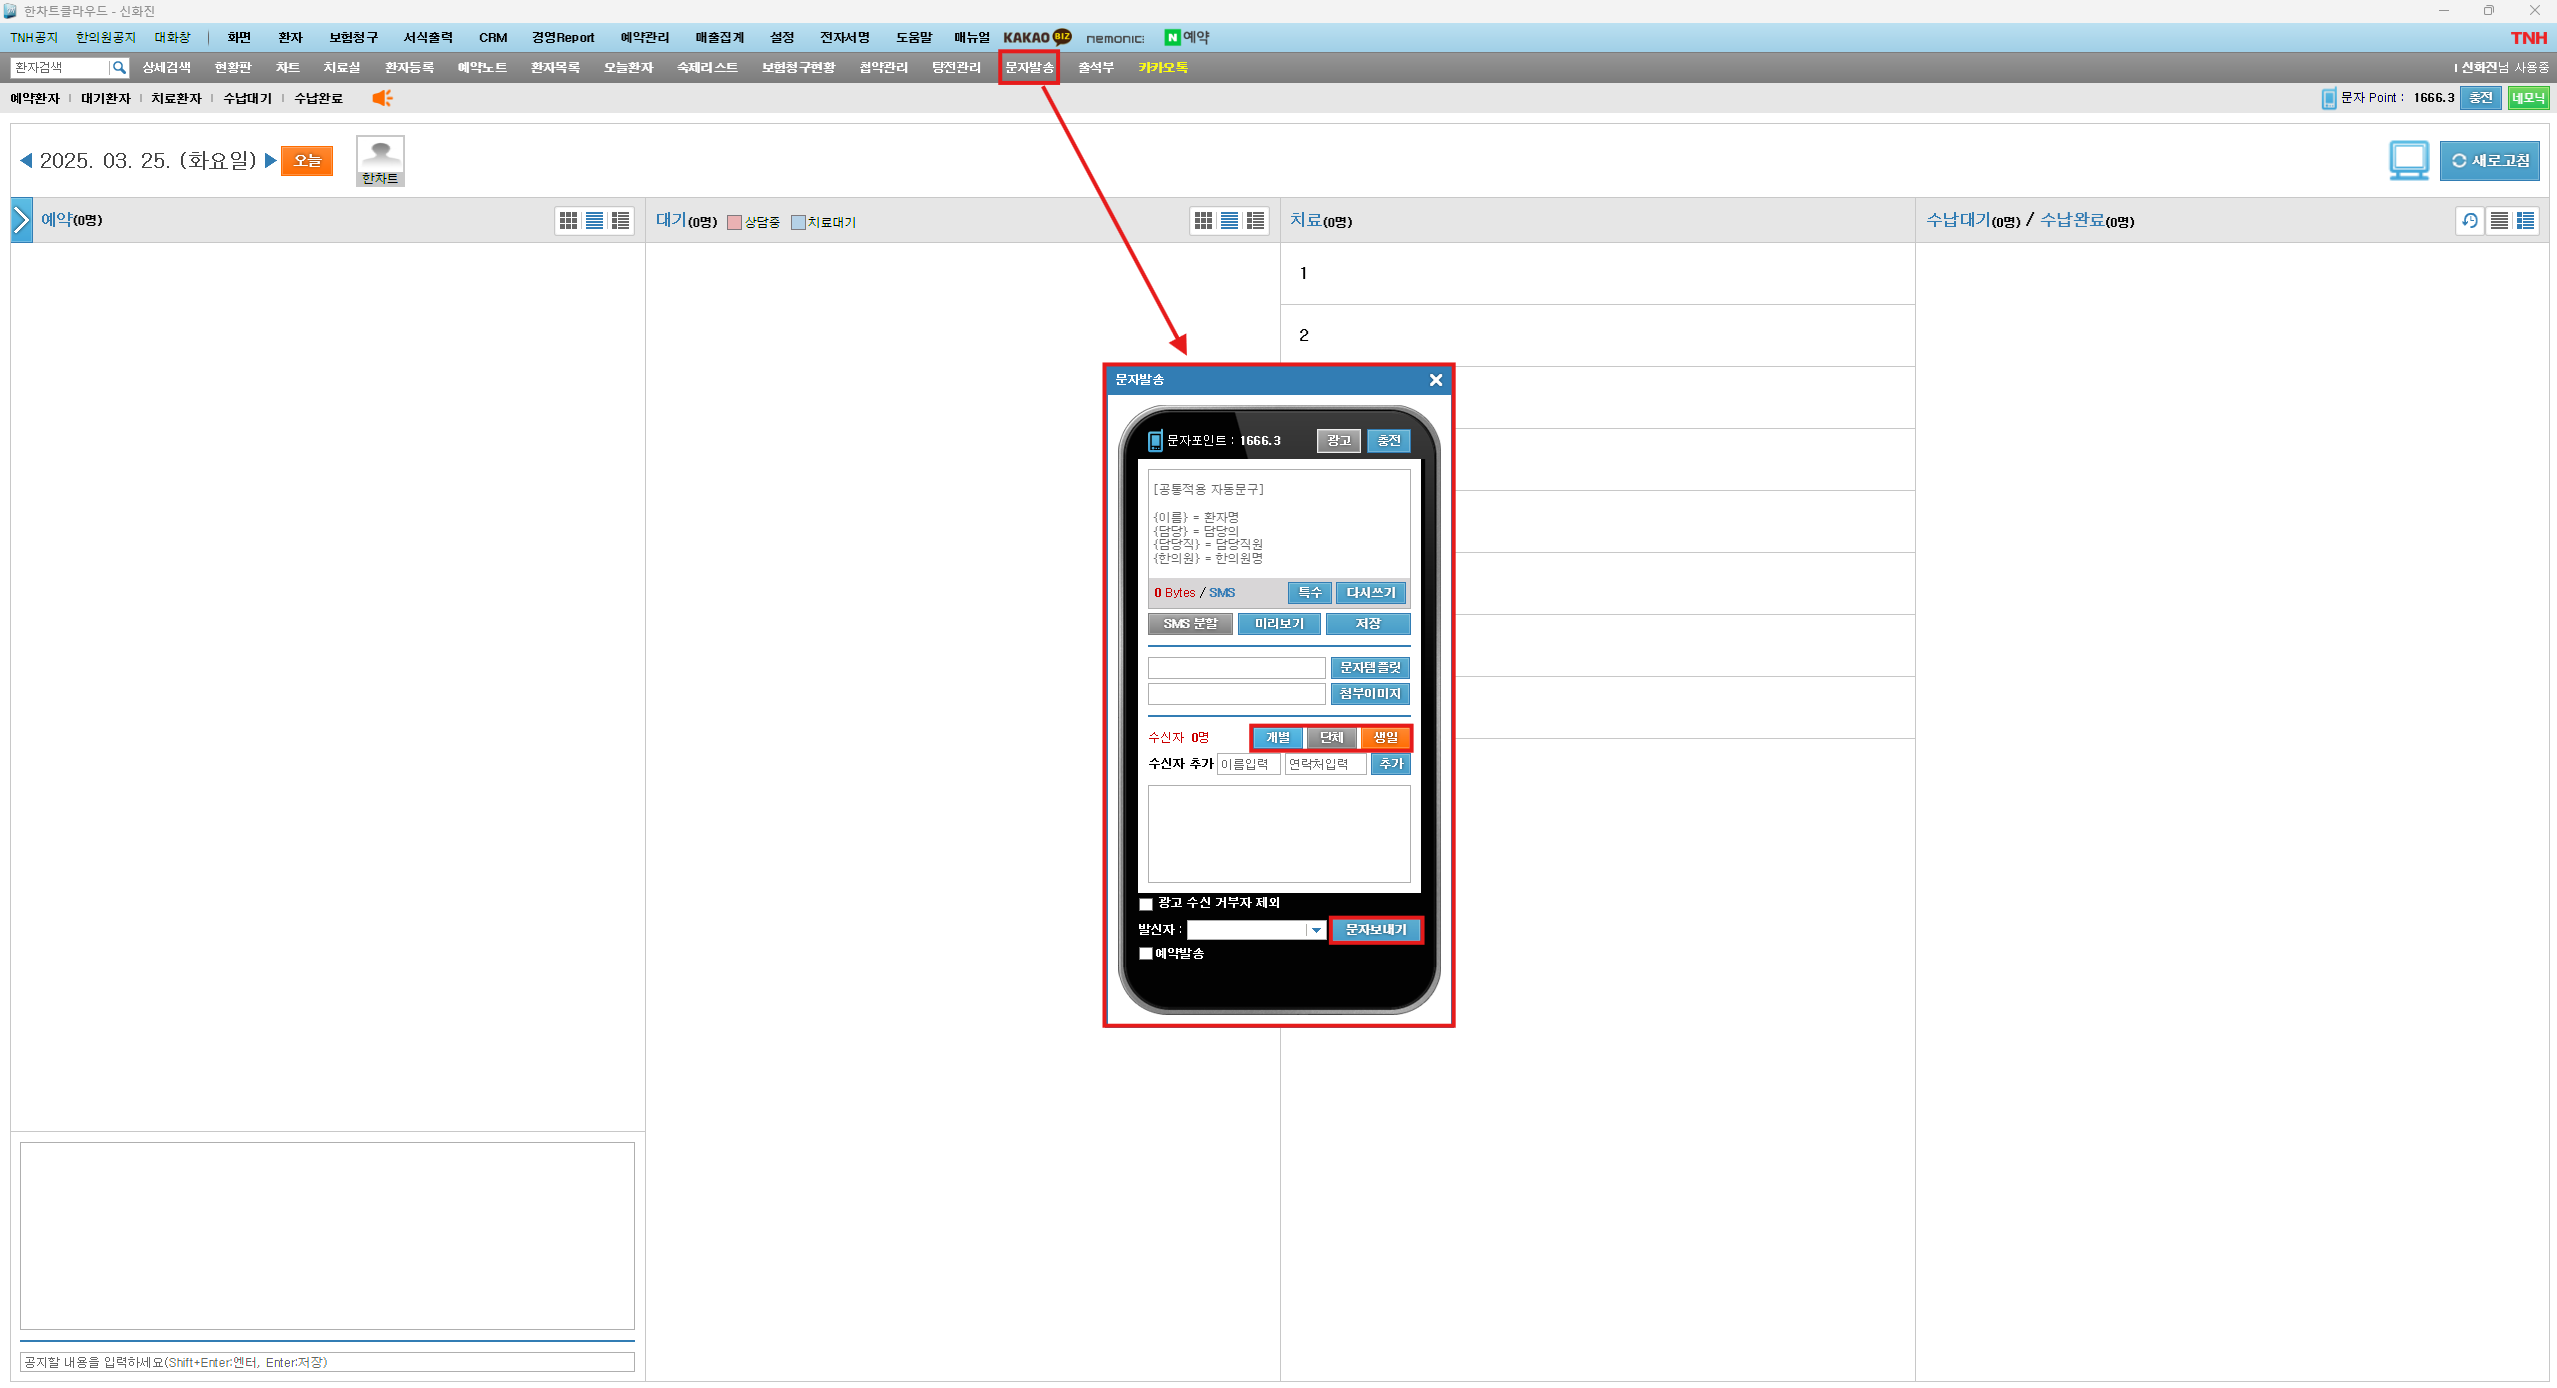Click the 오늘 today button
The width and height of the screenshot is (2557, 1388).
coord(307,161)
